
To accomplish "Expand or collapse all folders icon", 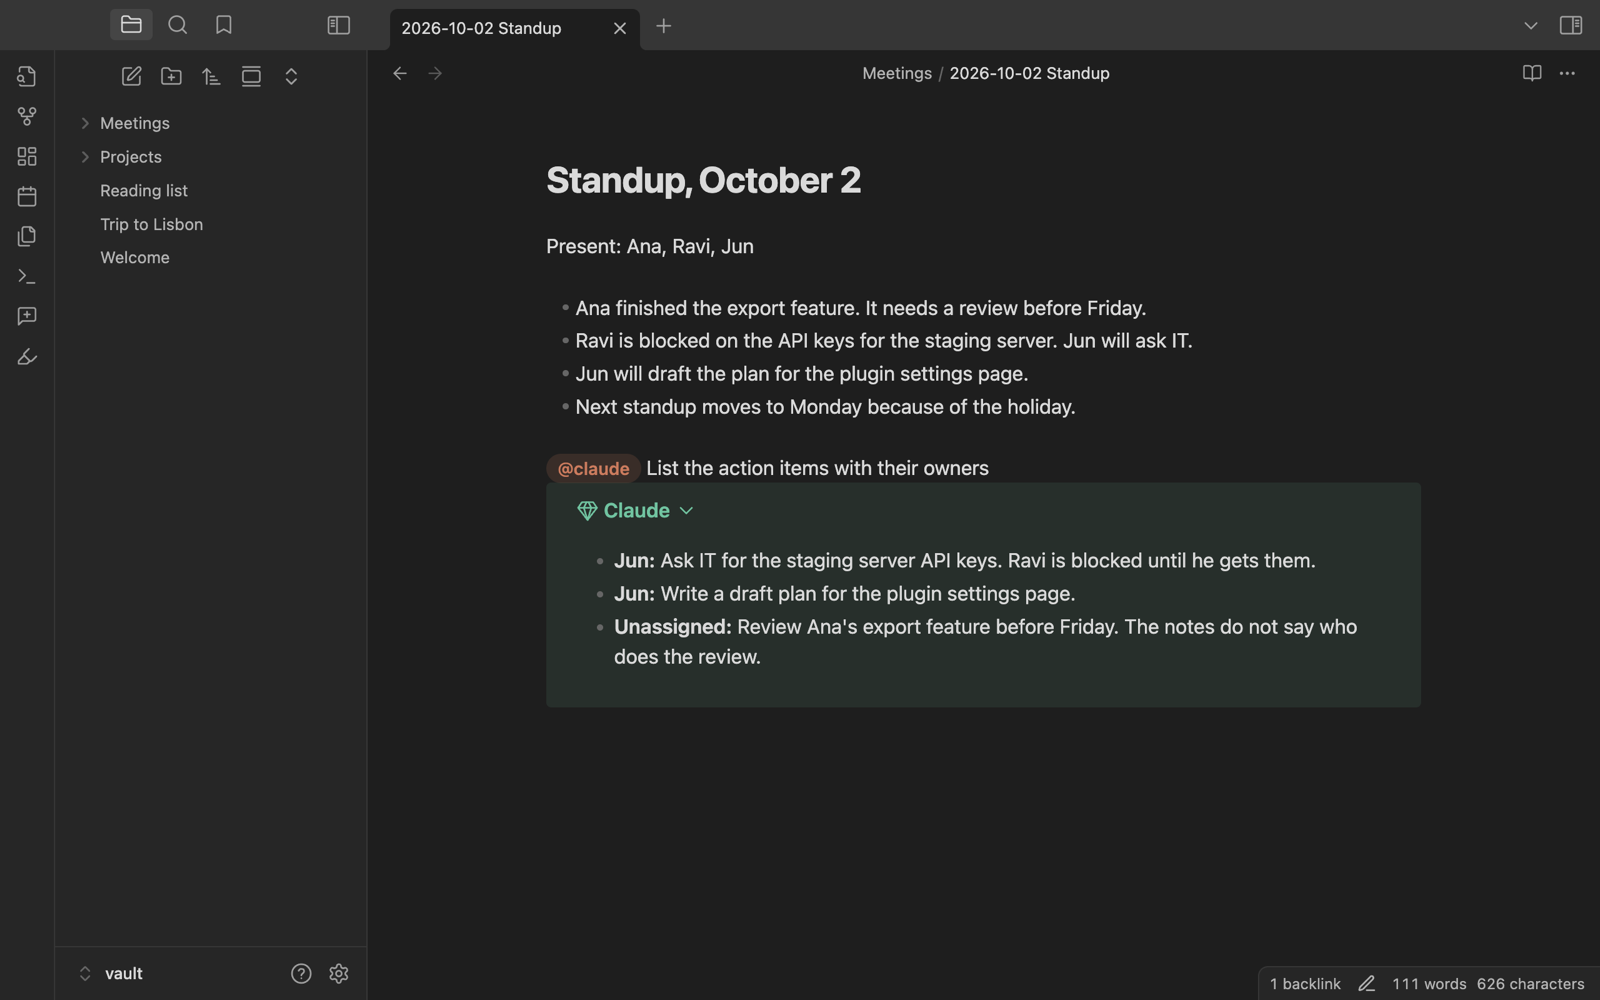I will click(x=291, y=76).
